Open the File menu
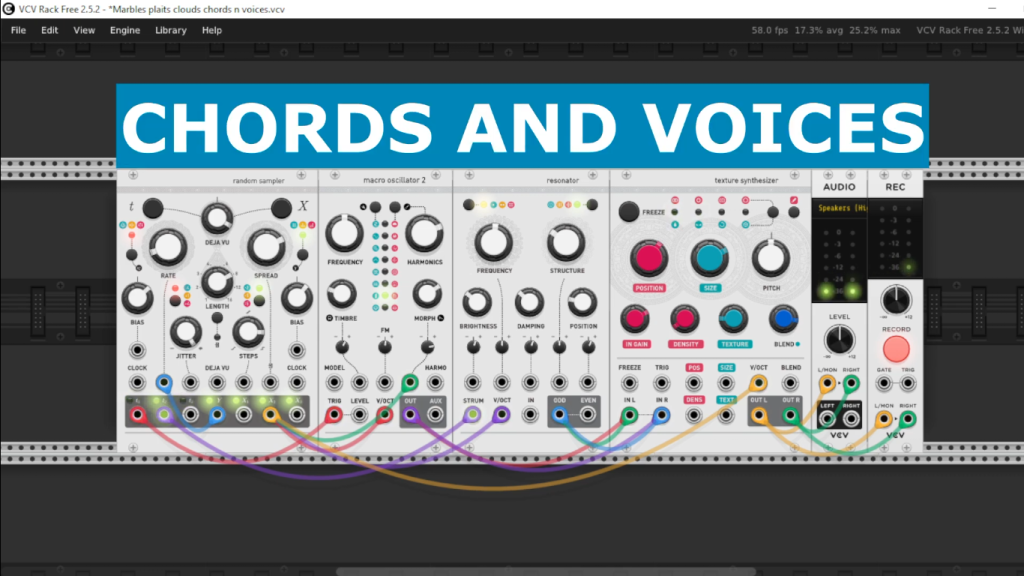Screen dimensions: 1024x576 click(x=18, y=30)
